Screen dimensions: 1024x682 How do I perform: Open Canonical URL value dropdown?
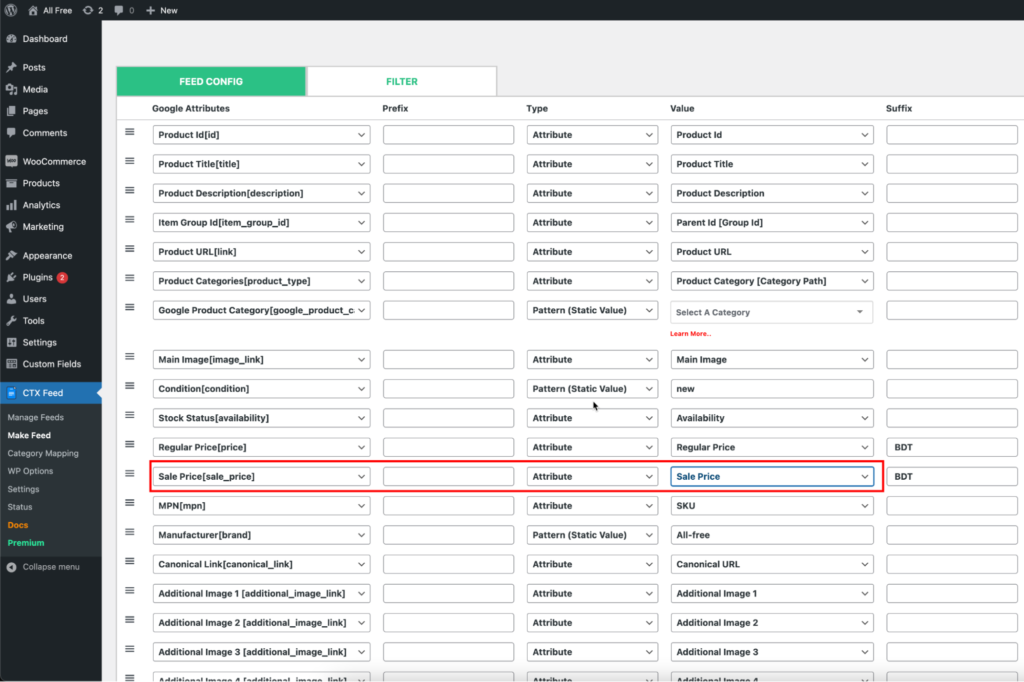click(772, 564)
